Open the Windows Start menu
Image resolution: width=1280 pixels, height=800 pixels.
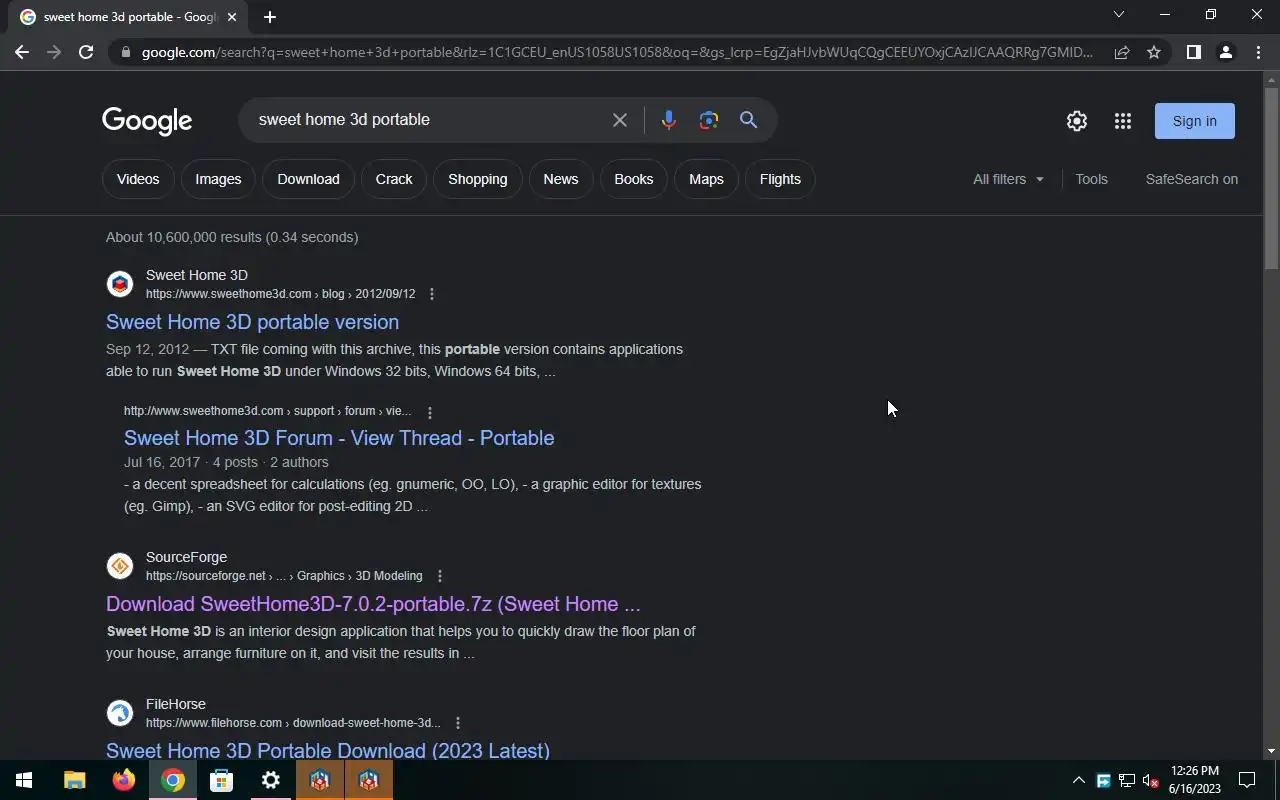24,780
